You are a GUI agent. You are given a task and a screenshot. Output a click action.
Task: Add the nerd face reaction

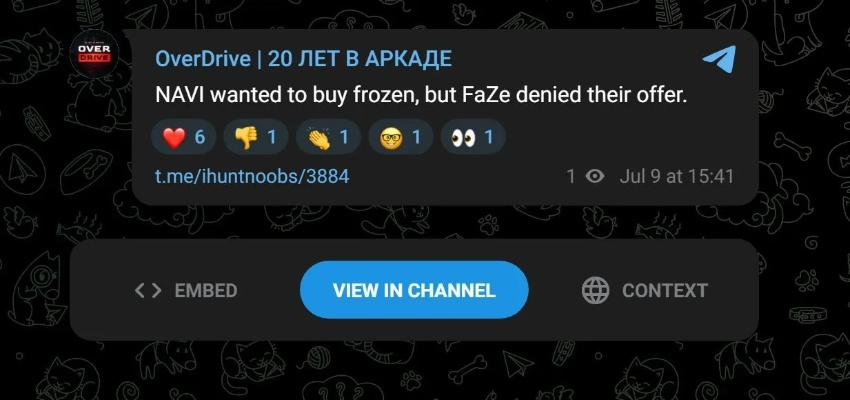(x=401, y=137)
